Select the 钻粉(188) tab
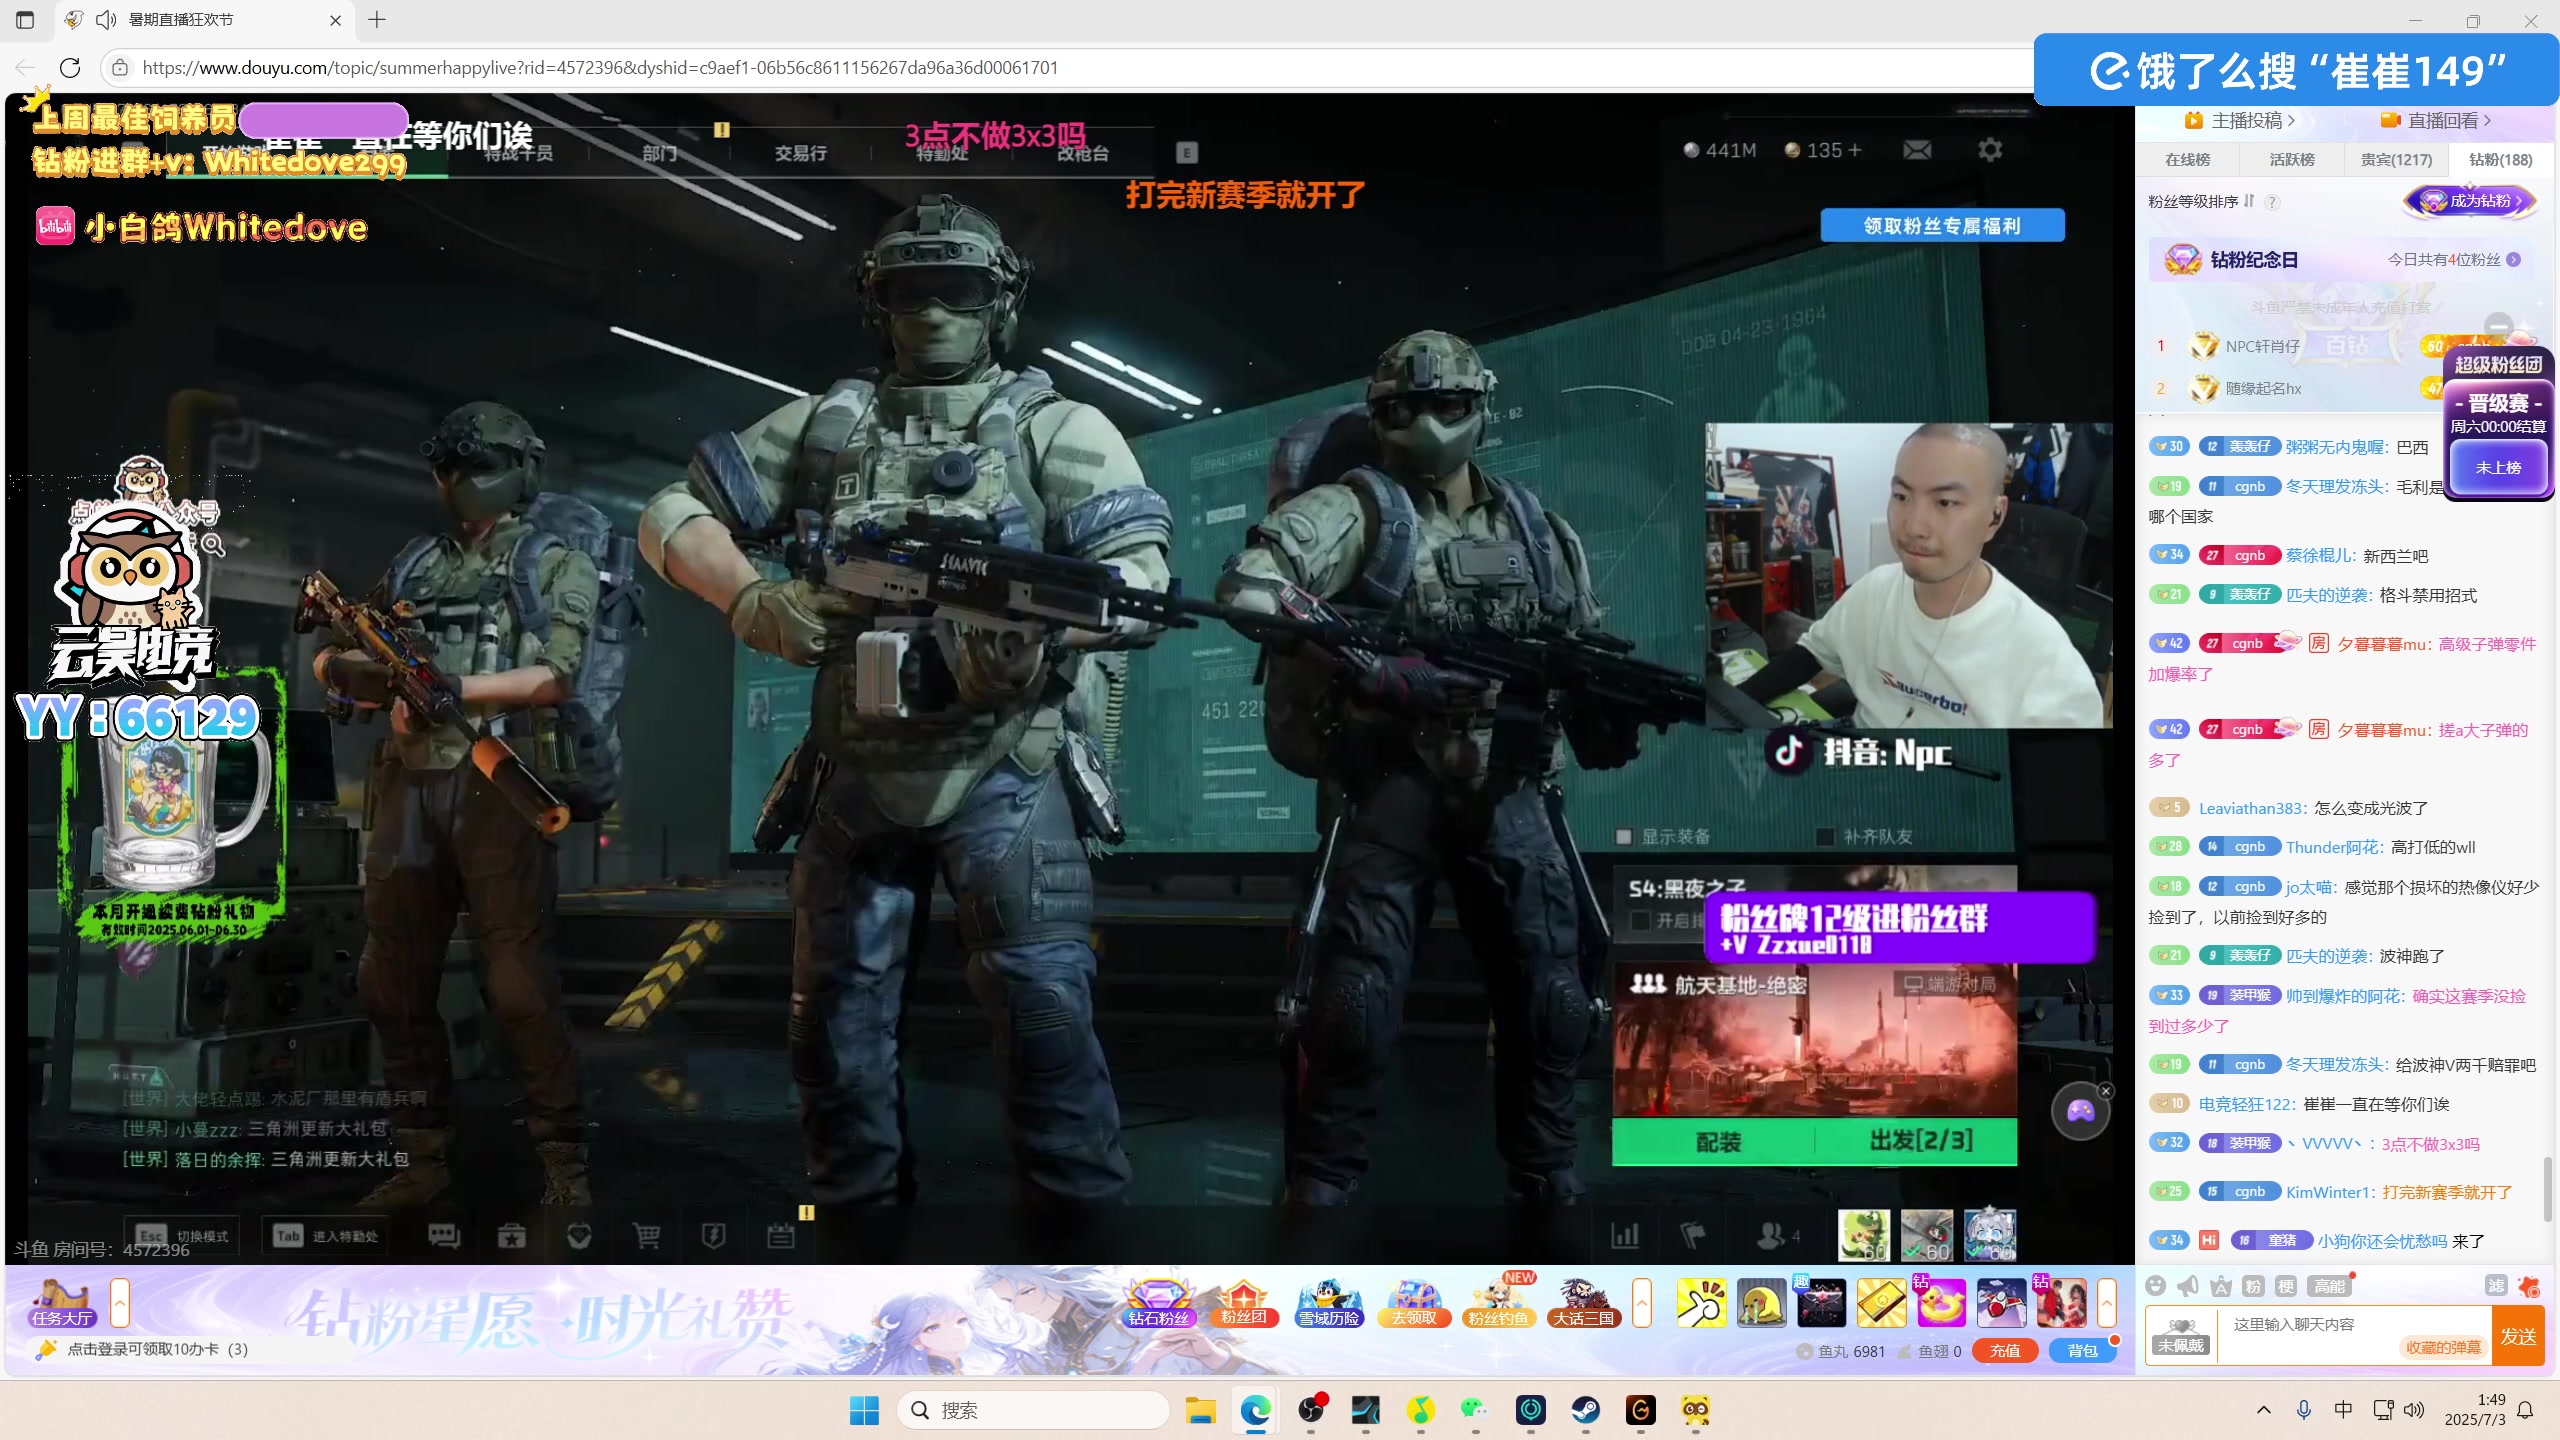2560x1440 pixels. [2501, 160]
